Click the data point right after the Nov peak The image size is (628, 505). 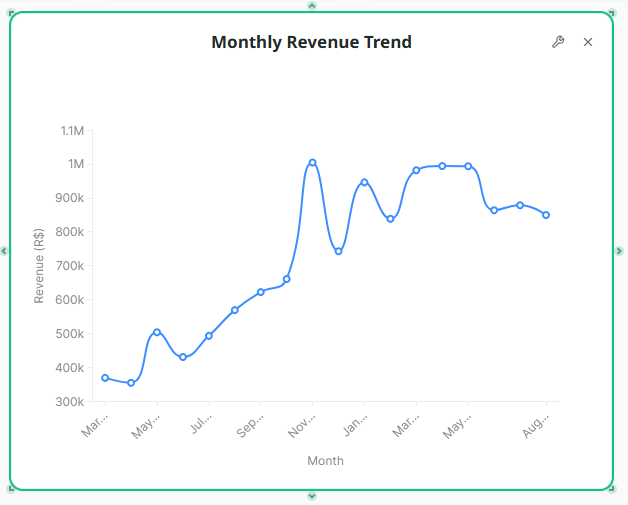338,251
